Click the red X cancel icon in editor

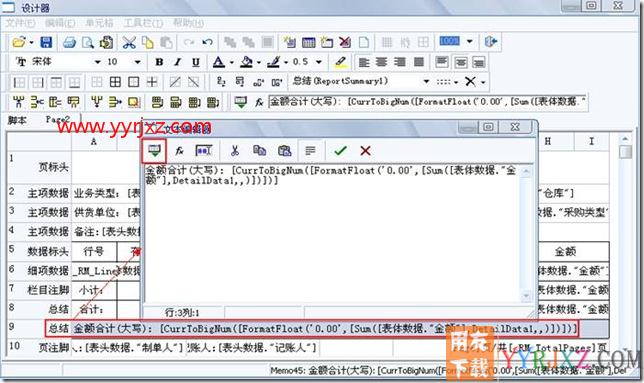[365, 151]
